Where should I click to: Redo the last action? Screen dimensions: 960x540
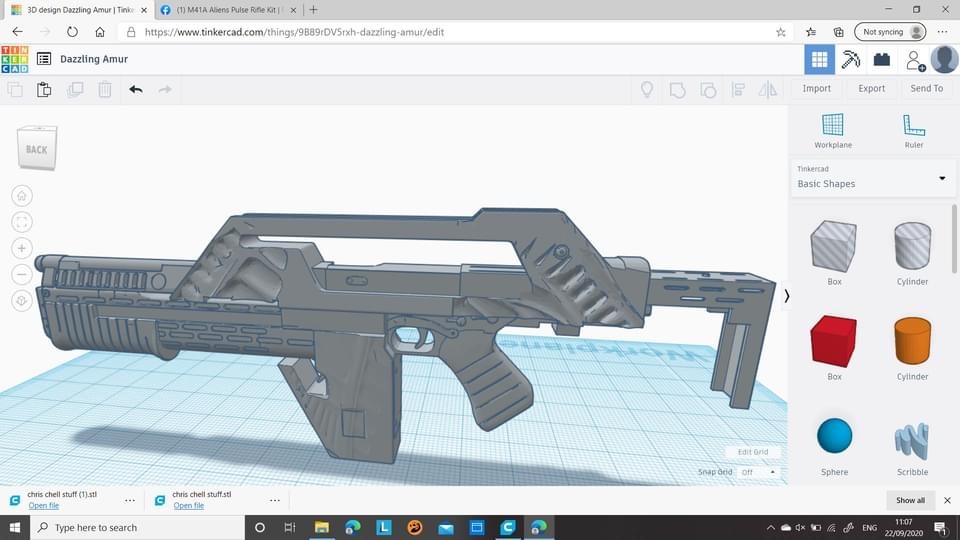coord(165,89)
